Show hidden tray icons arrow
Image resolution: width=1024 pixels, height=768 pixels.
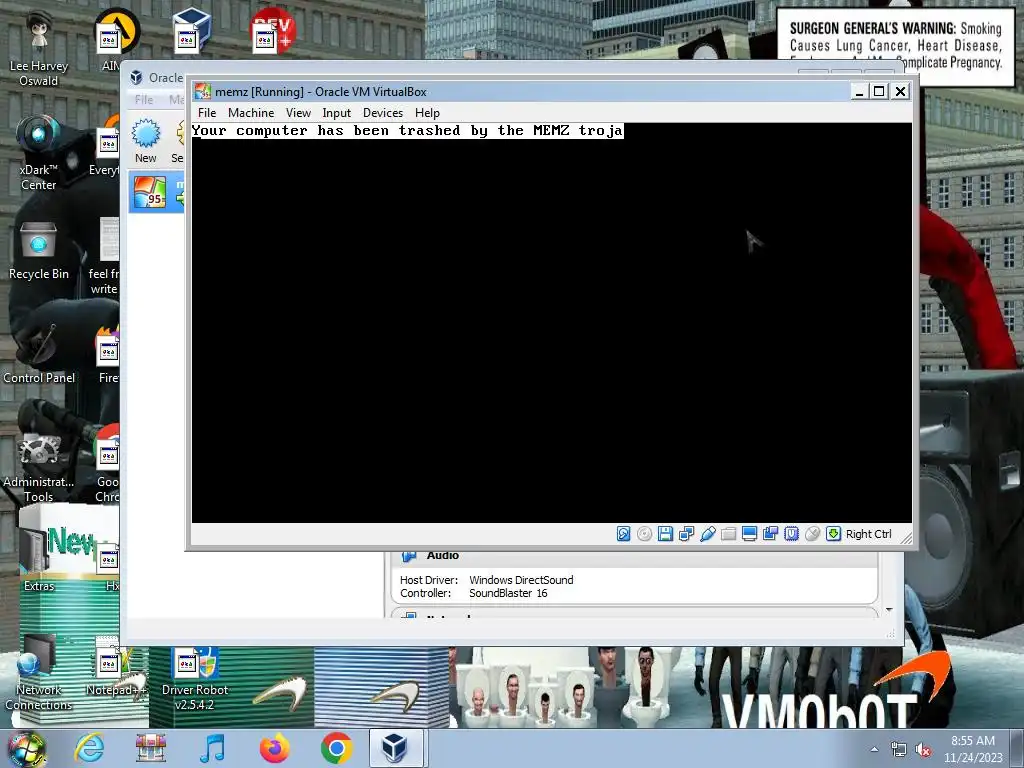point(874,750)
